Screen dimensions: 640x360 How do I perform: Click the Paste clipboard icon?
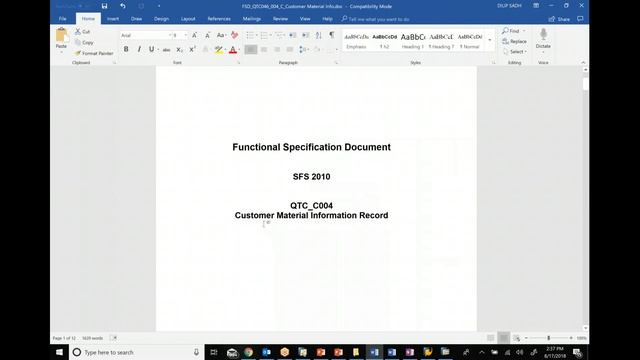tap(61, 35)
